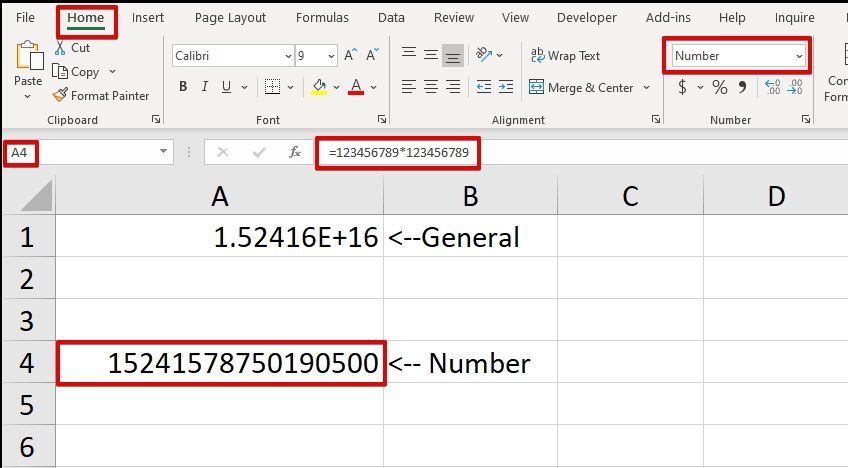Switch to the Page Layout tab
Viewport: 848px width, 468px height.
pos(230,17)
